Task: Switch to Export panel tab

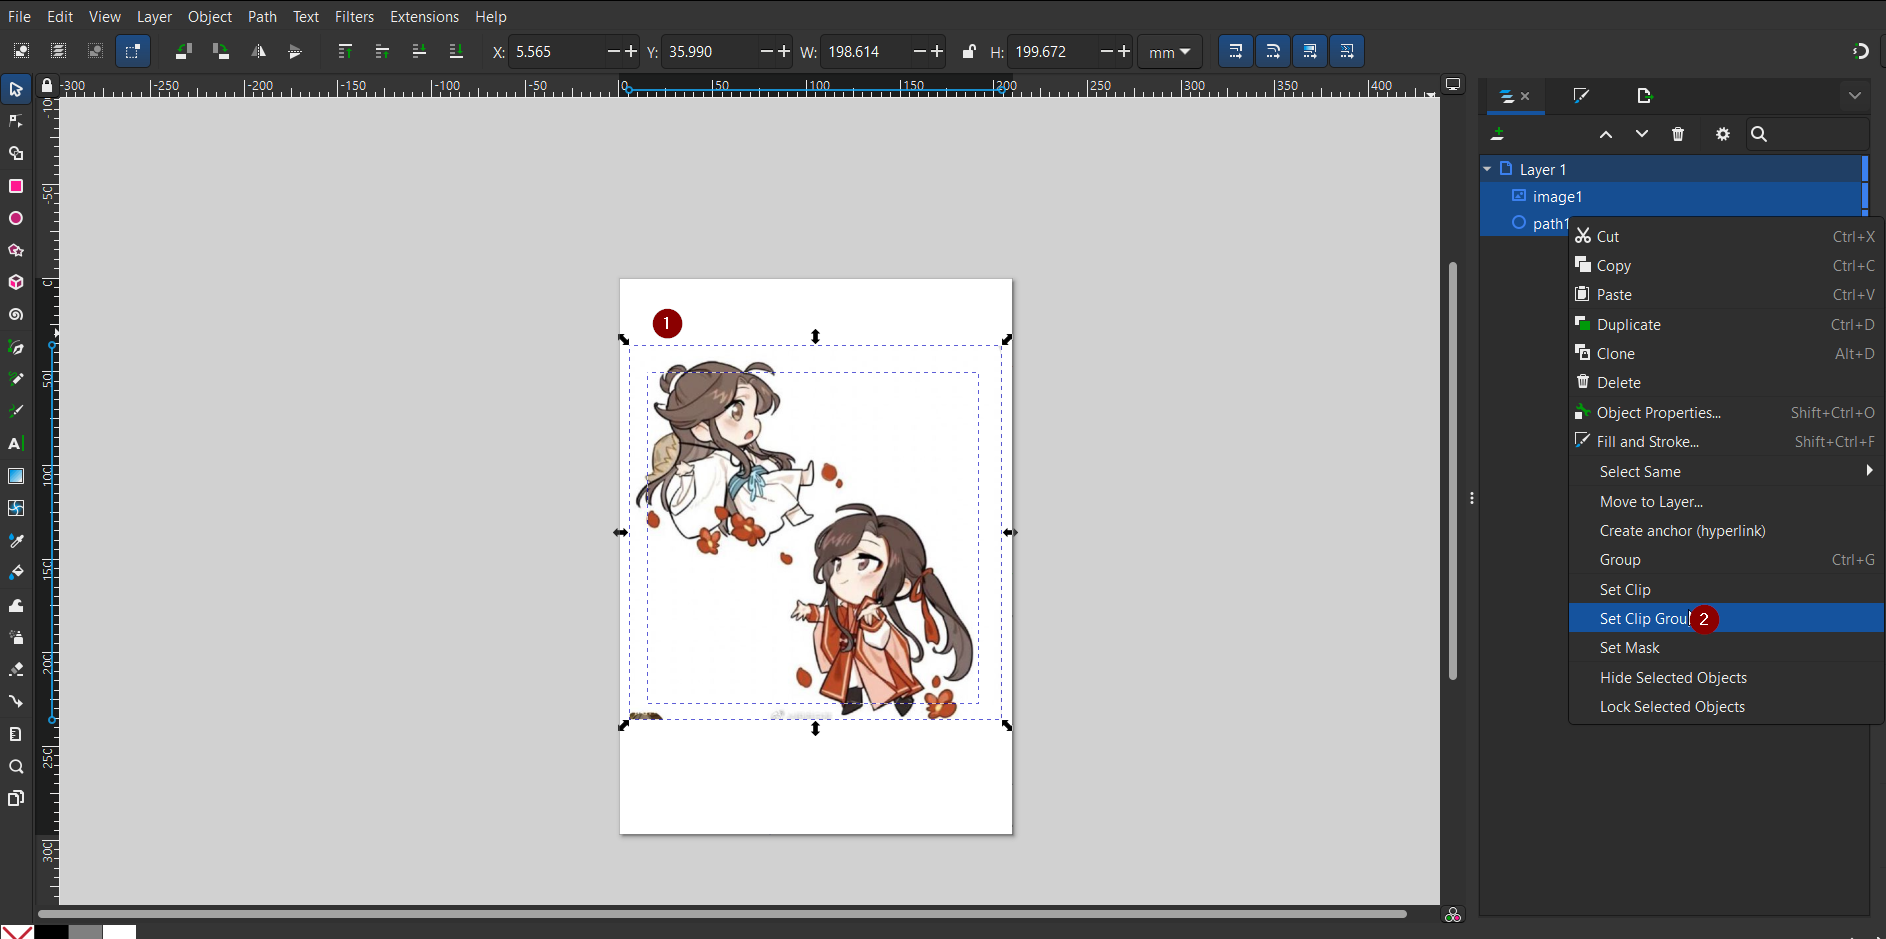Action: tap(1645, 96)
